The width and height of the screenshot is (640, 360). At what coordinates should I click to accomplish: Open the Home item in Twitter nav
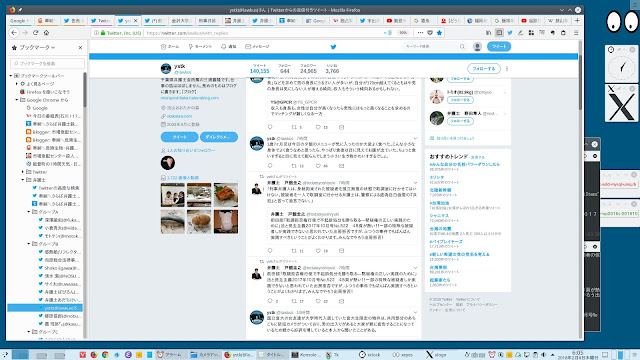tap(170, 47)
